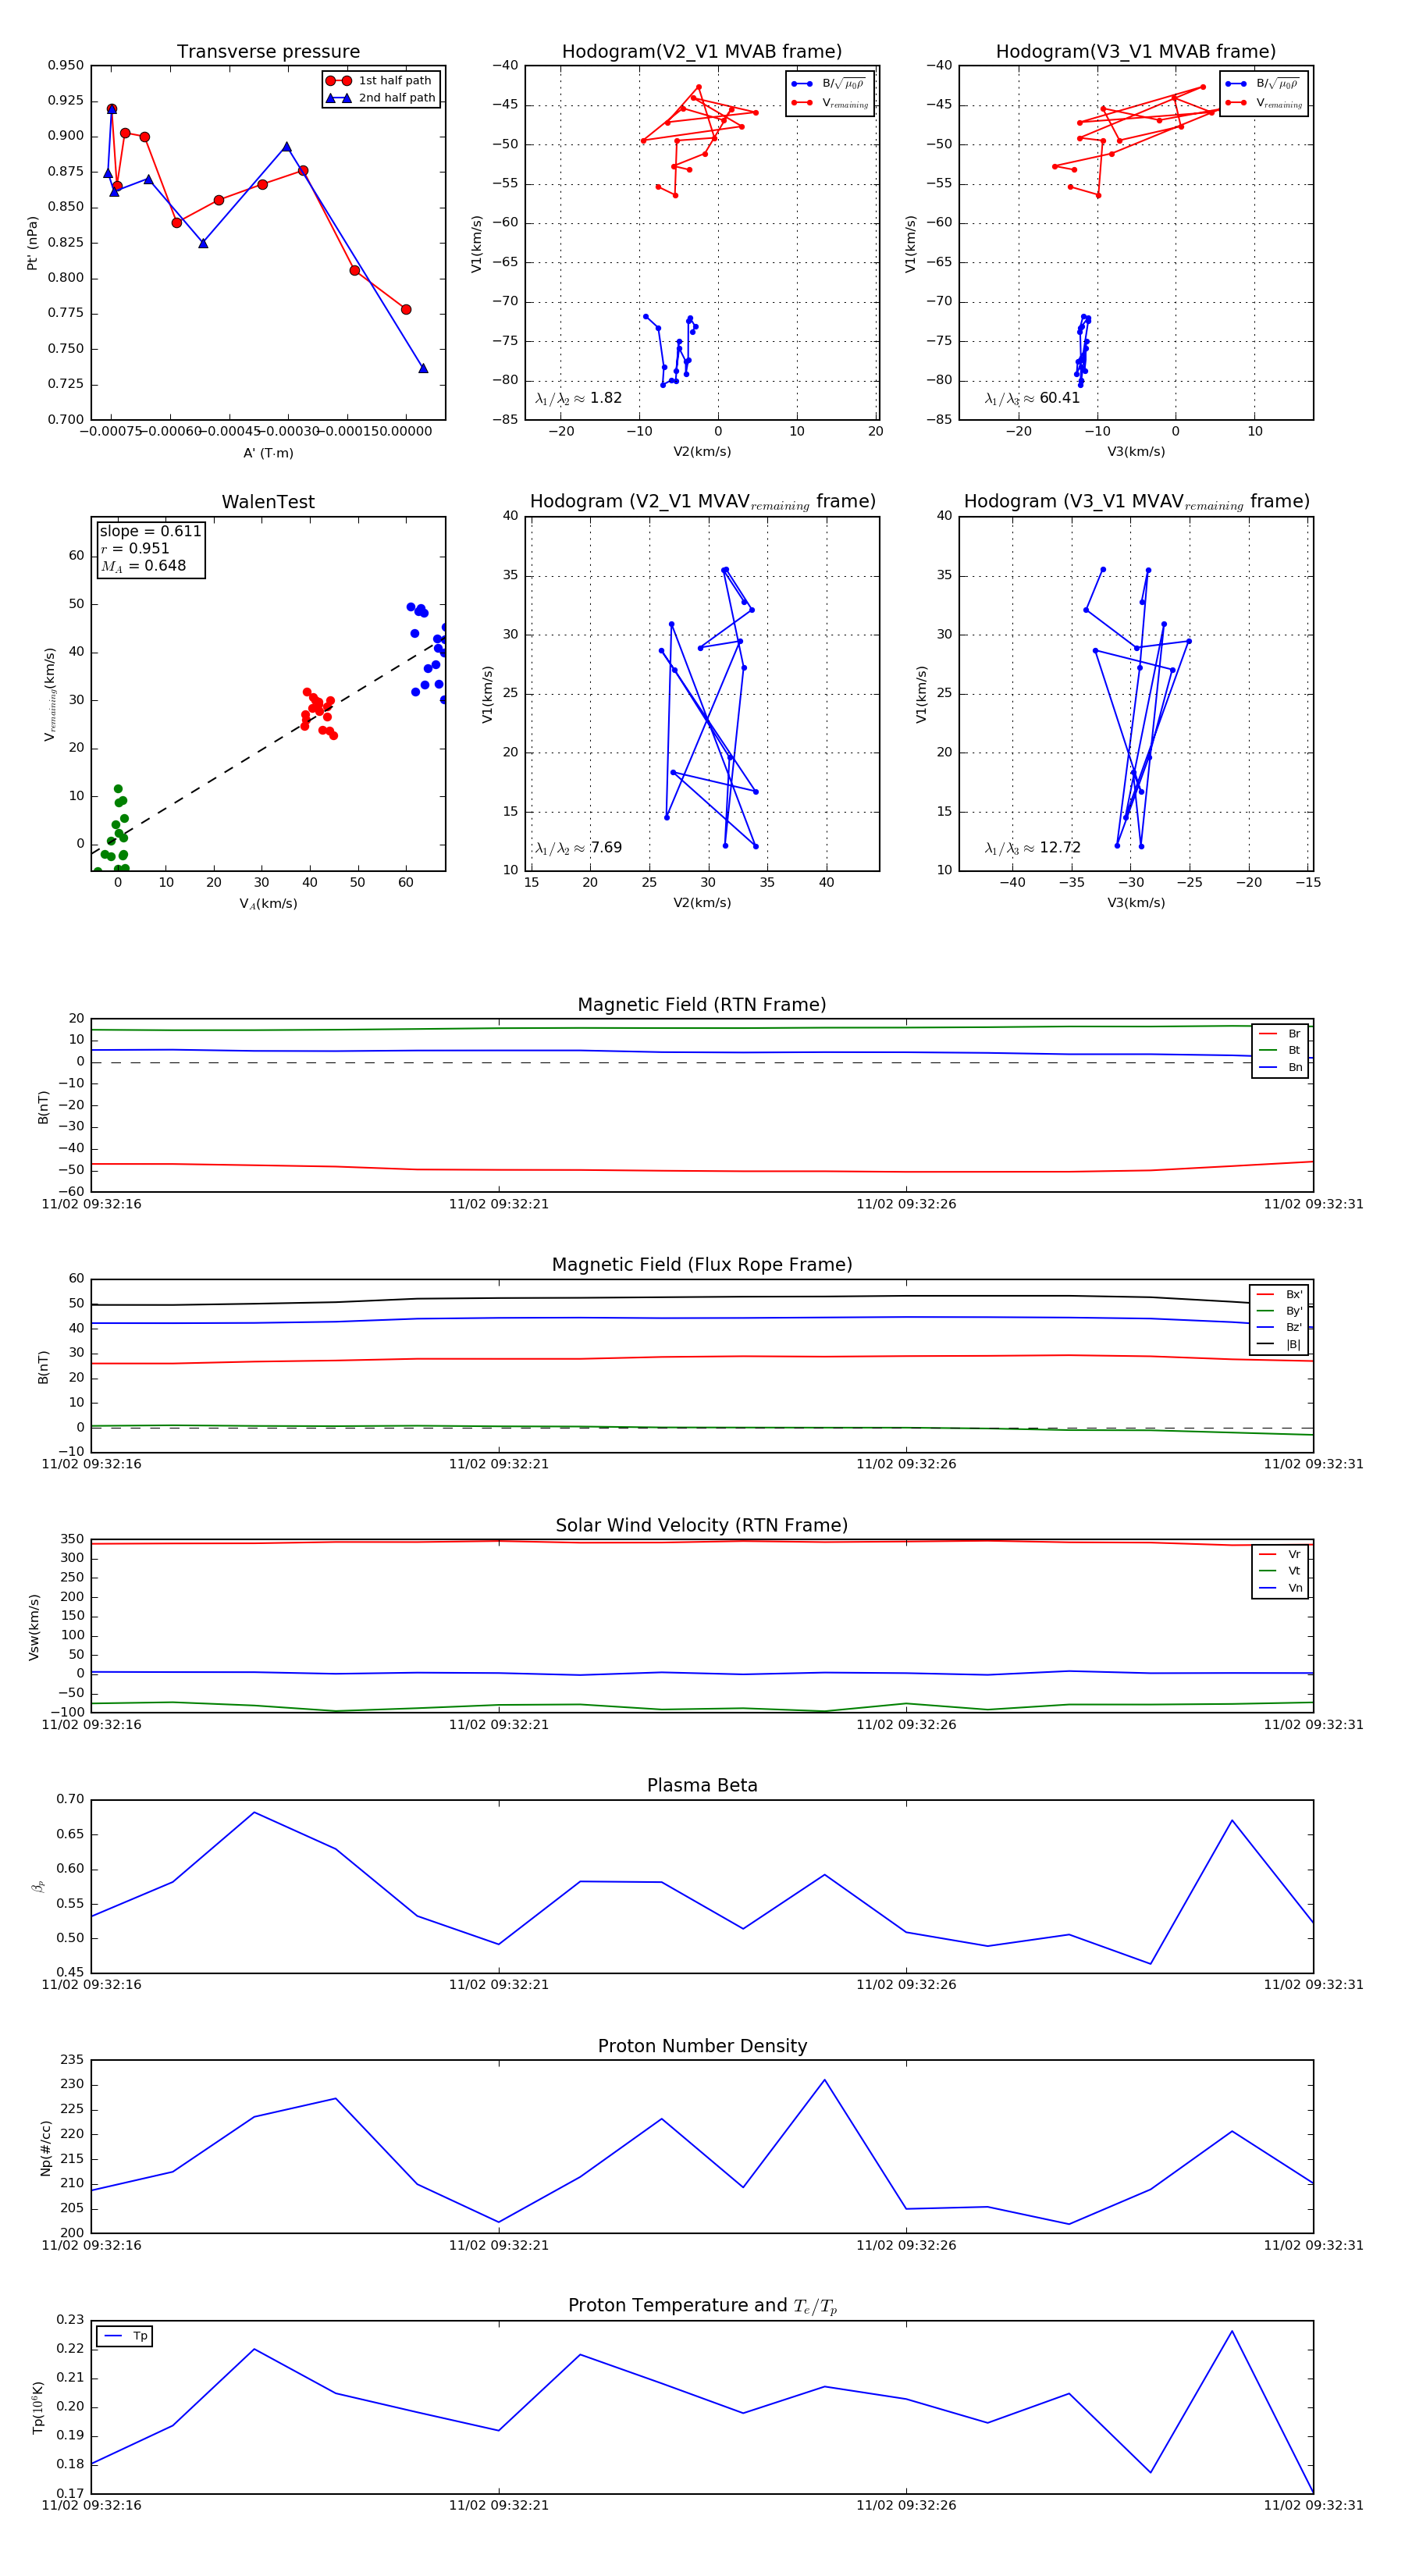Click the red data cluster in WalenTest

coord(318,712)
